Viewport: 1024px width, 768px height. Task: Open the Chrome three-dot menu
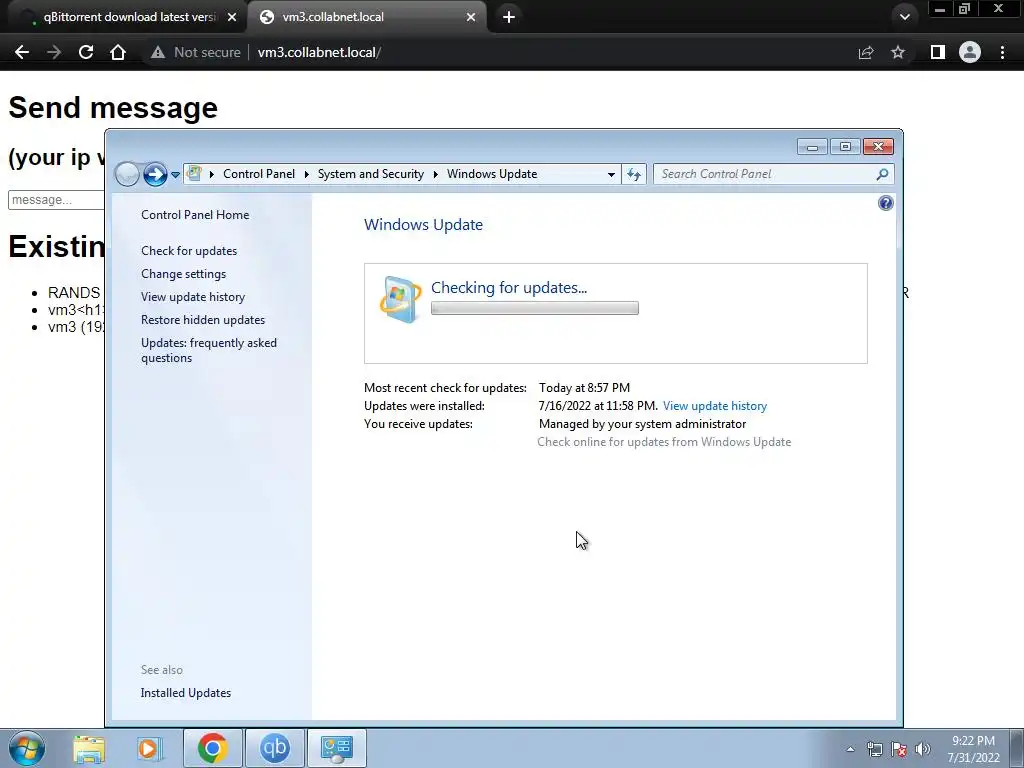(x=1002, y=52)
